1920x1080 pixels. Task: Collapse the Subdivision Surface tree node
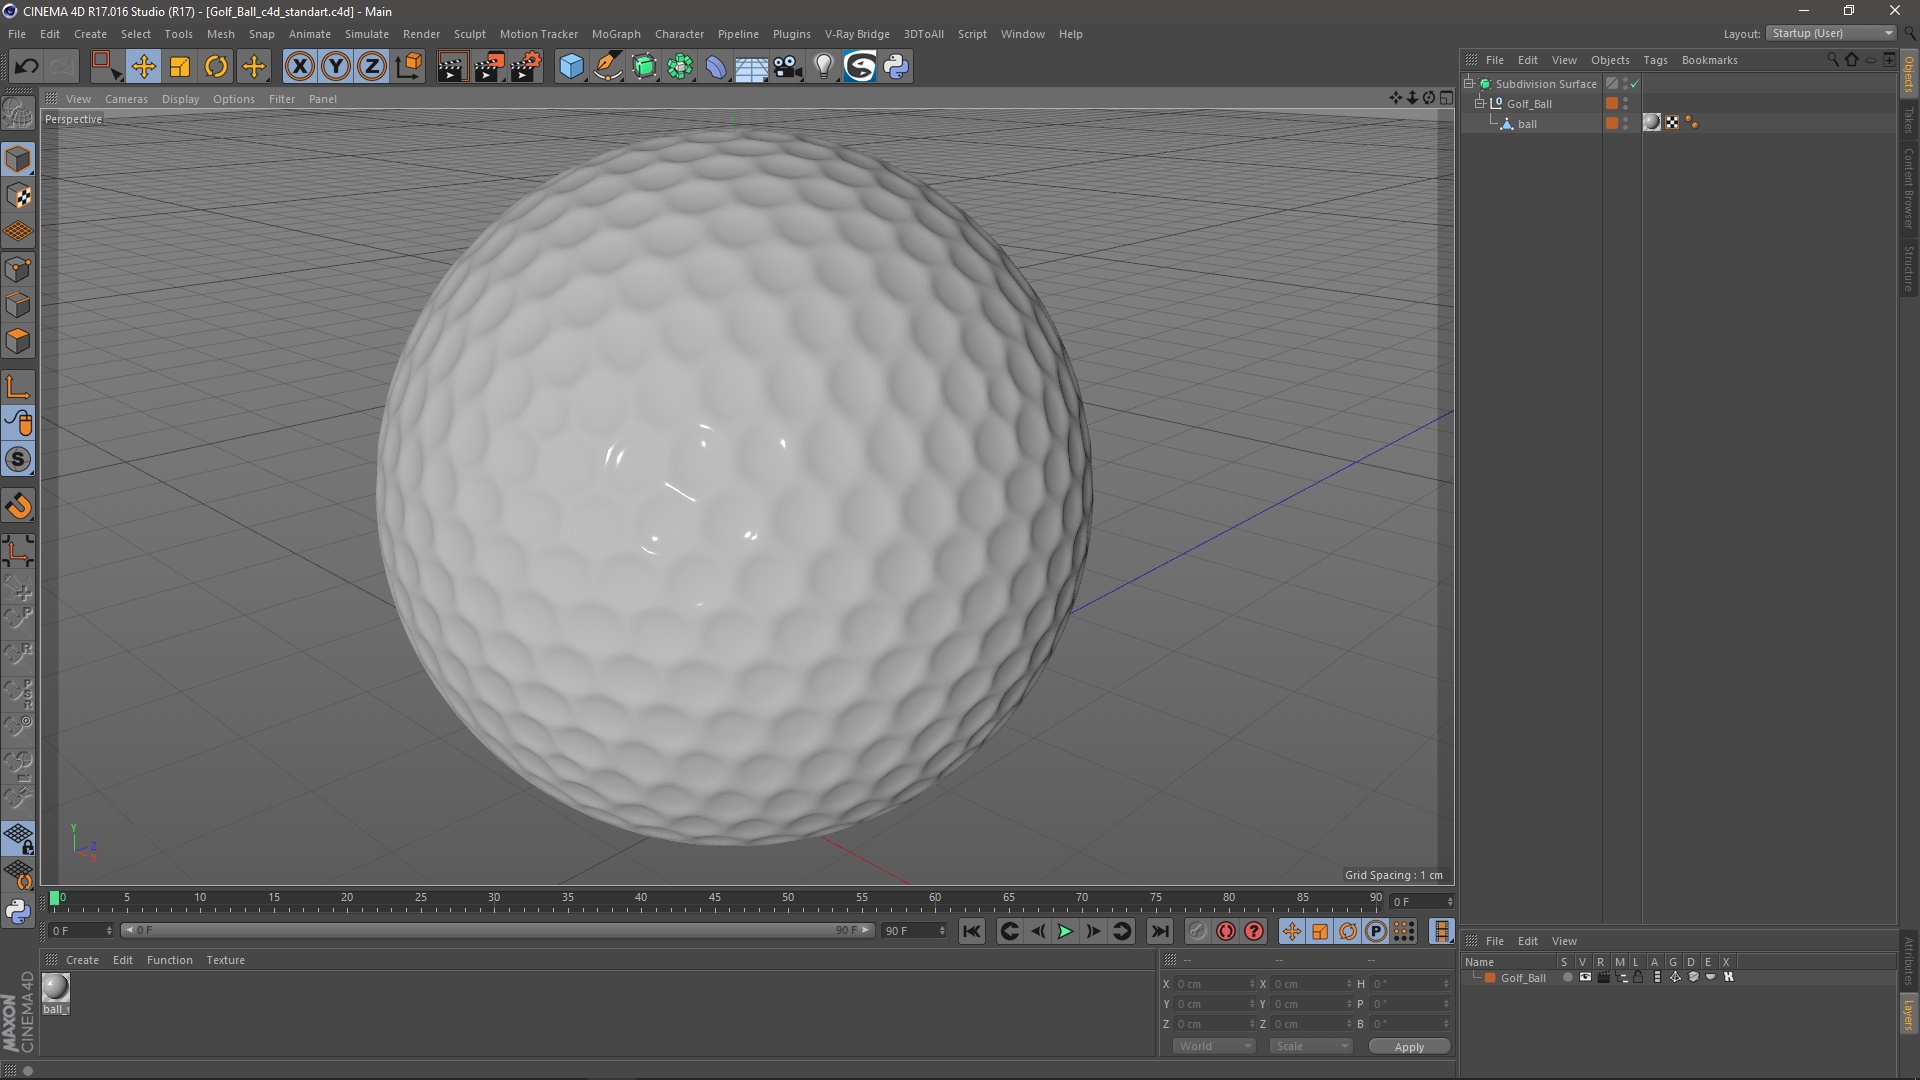pos(1469,83)
